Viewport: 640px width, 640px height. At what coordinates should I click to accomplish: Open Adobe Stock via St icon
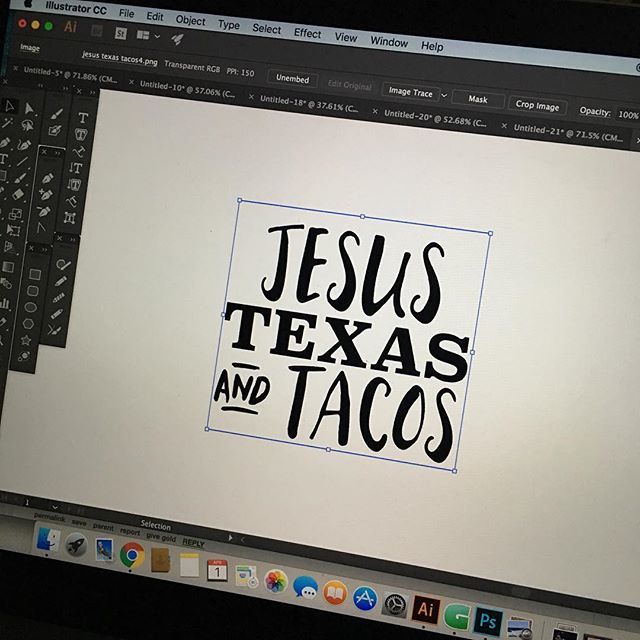[121, 33]
